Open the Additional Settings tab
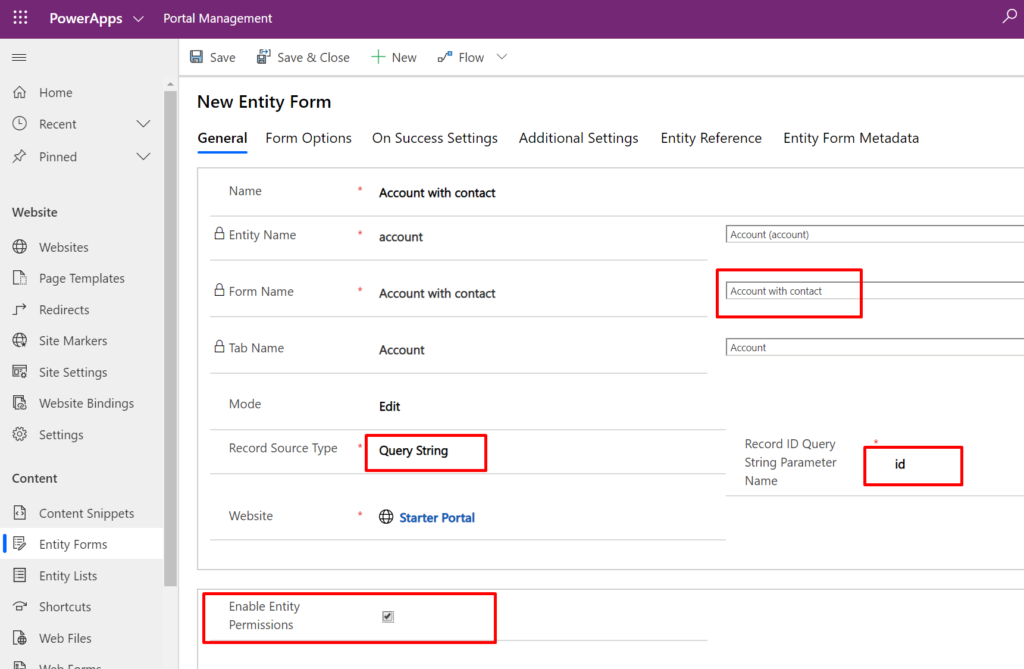The height and width of the screenshot is (669, 1024). 579,139
